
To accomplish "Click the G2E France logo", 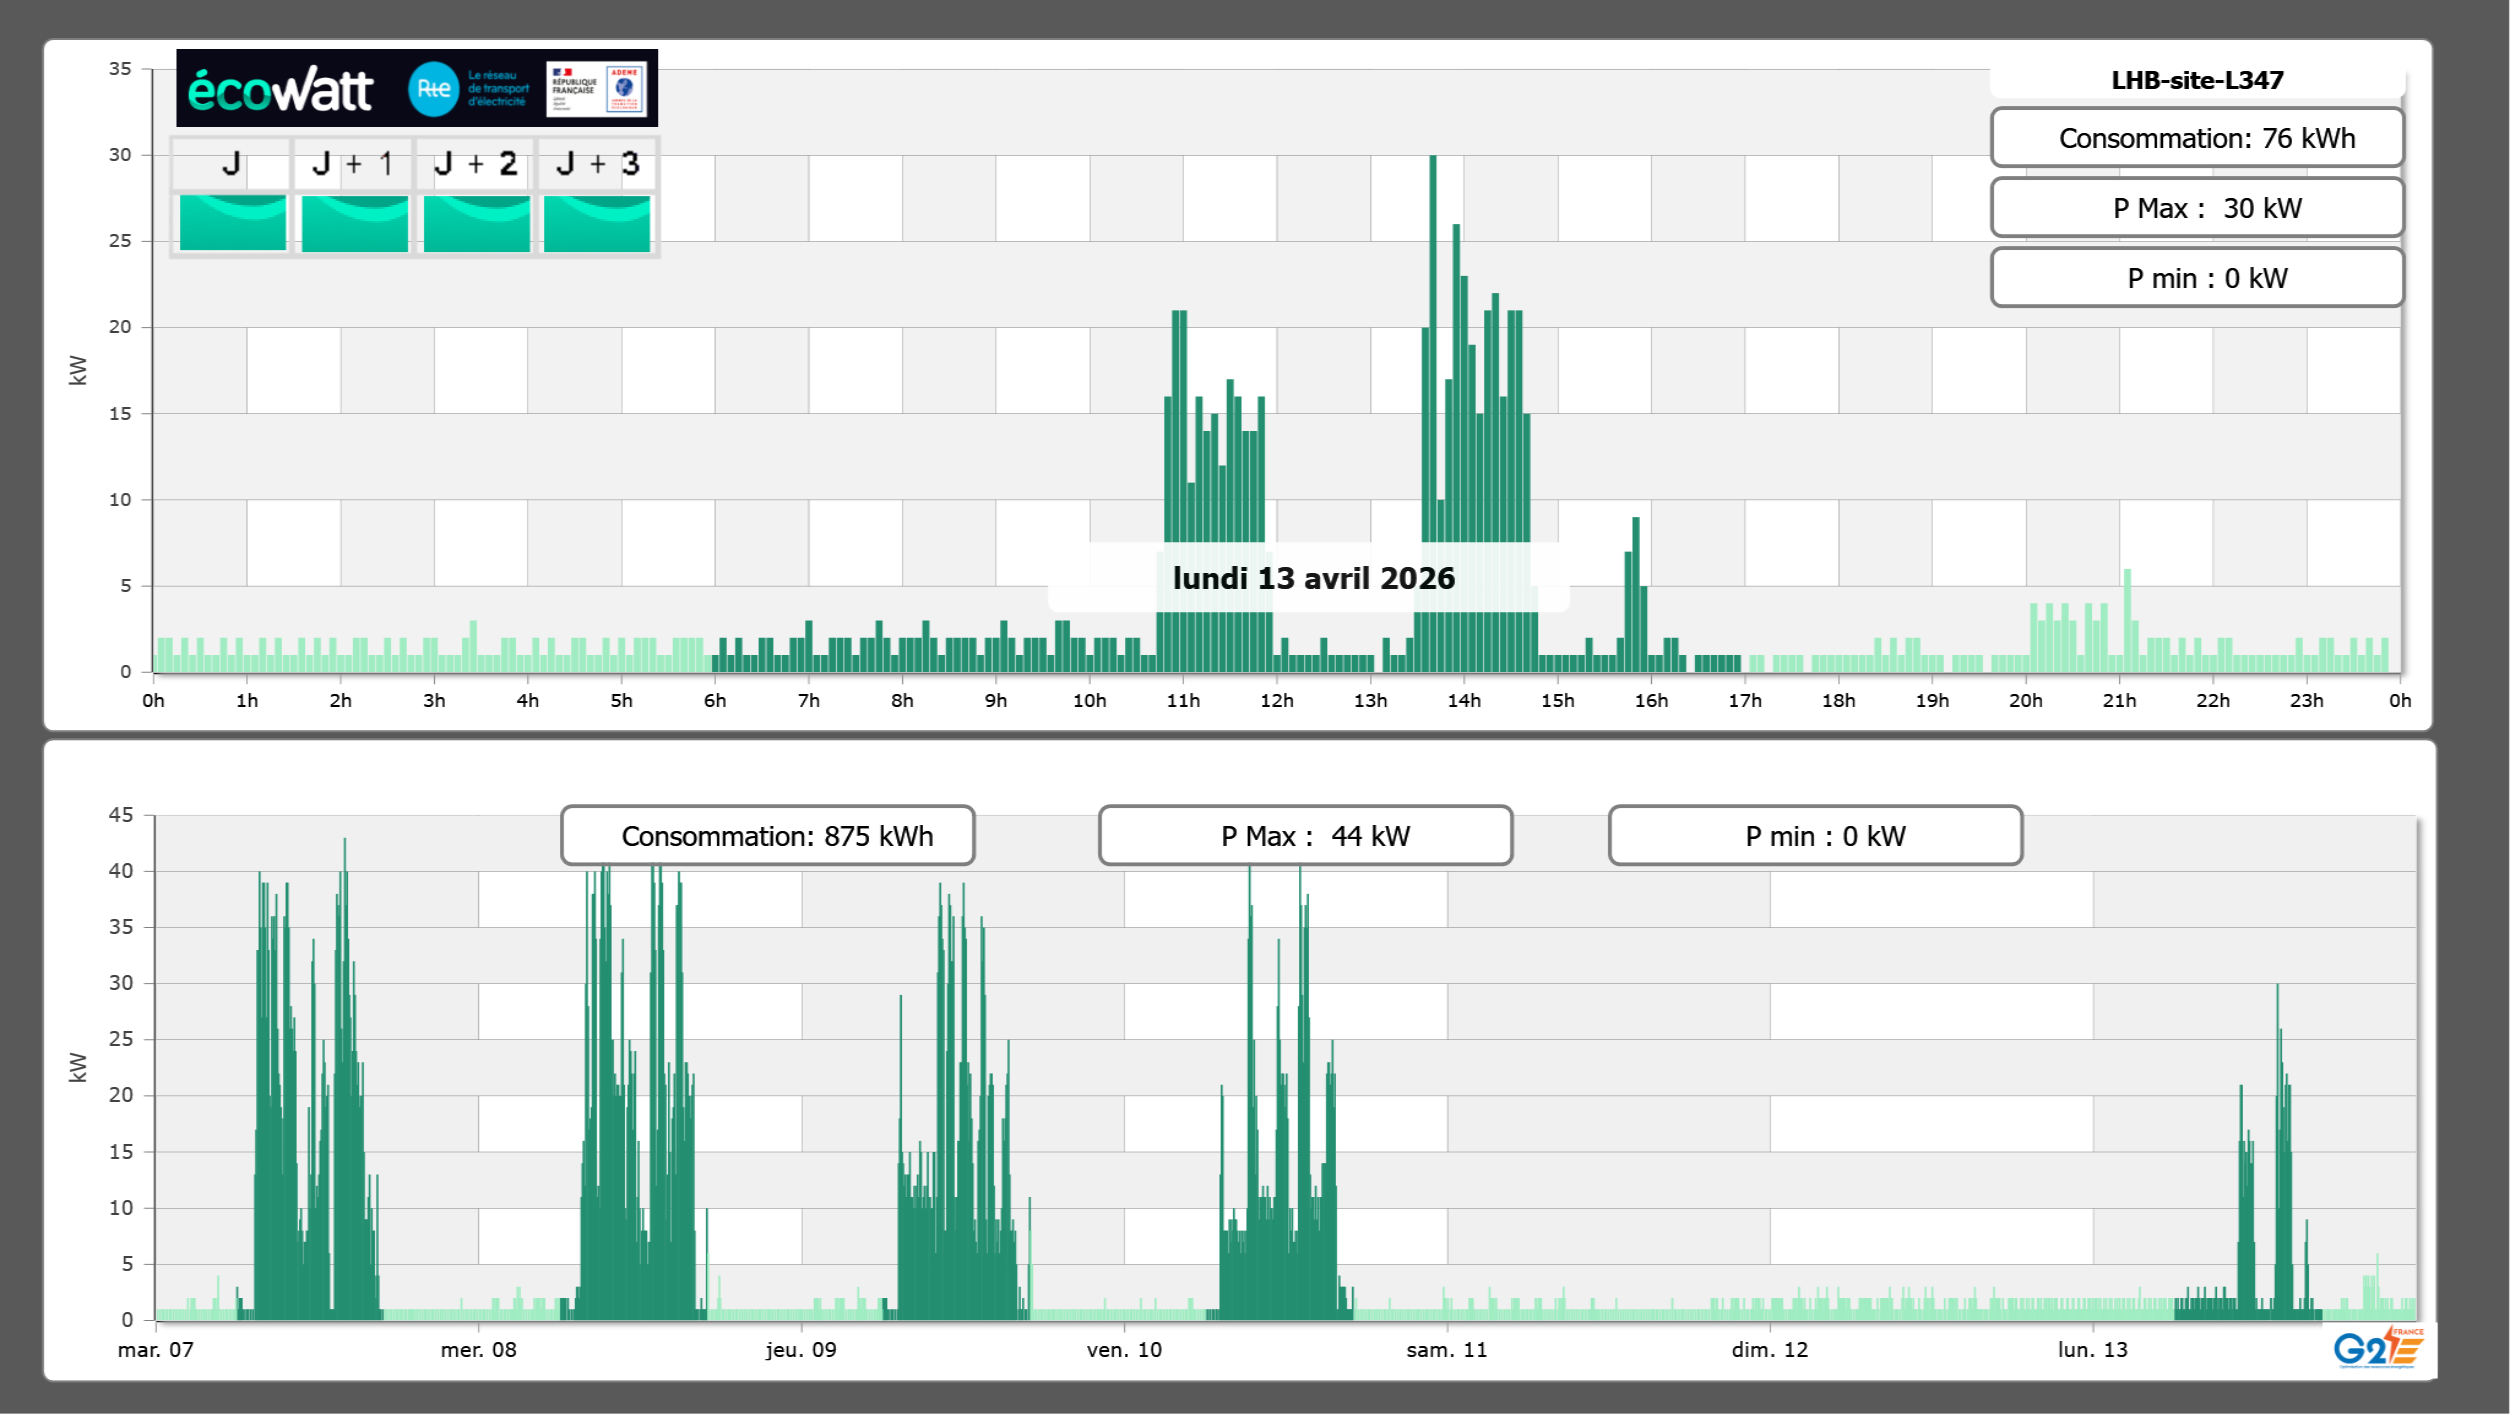I will pyautogui.click(x=2378, y=1348).
